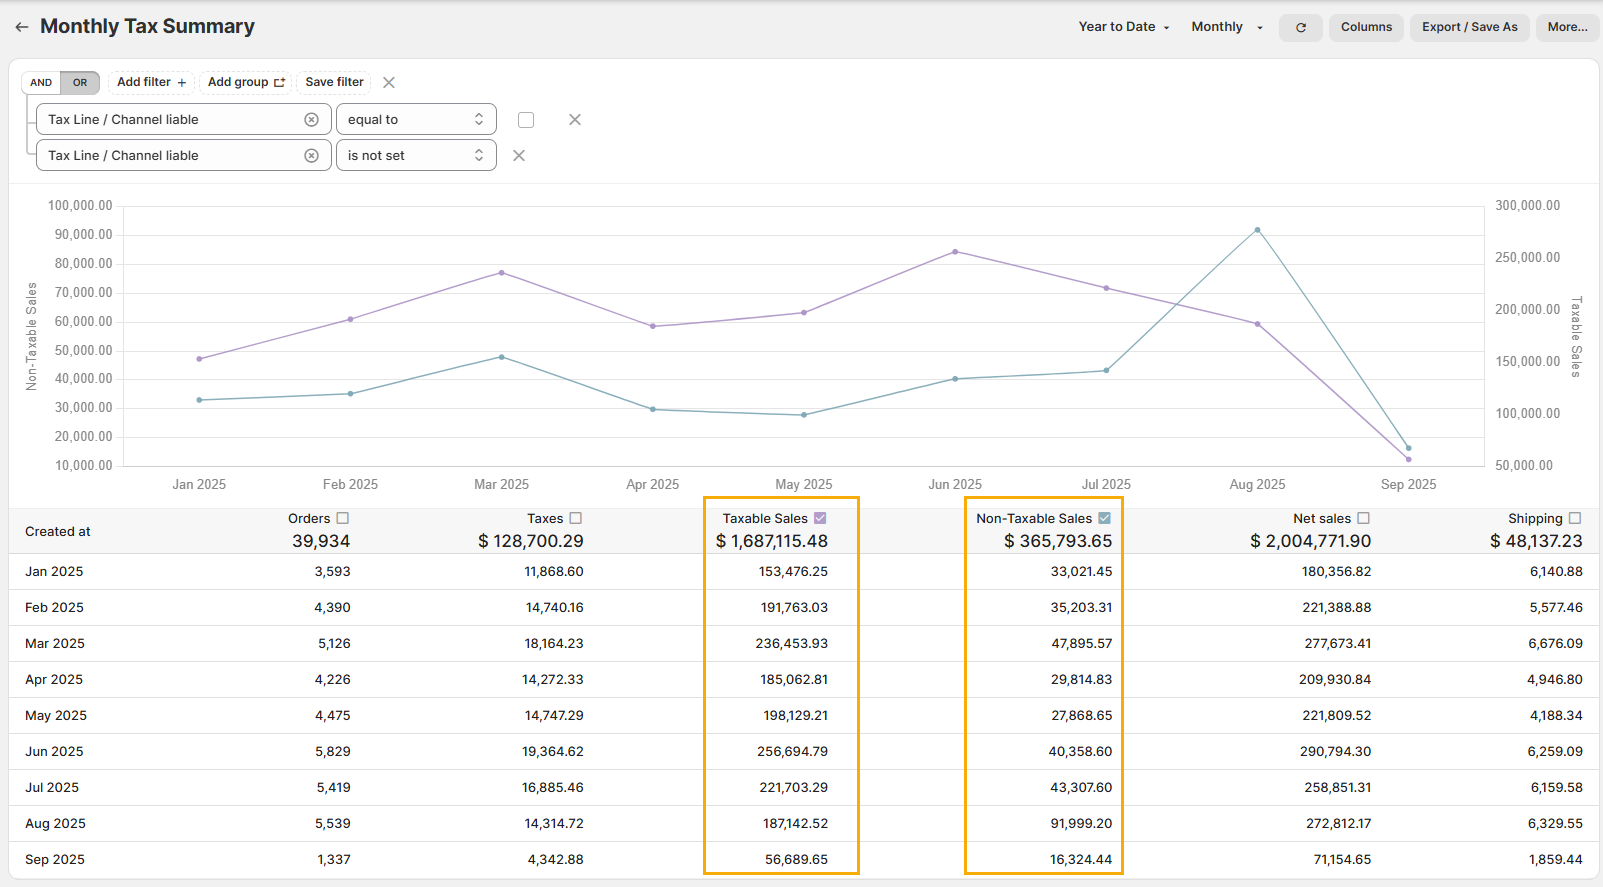Image resolution: width=1603 pixels, height=887 pixels.
Task: Open the Export / Save As menu
Action: [1469, 27]
